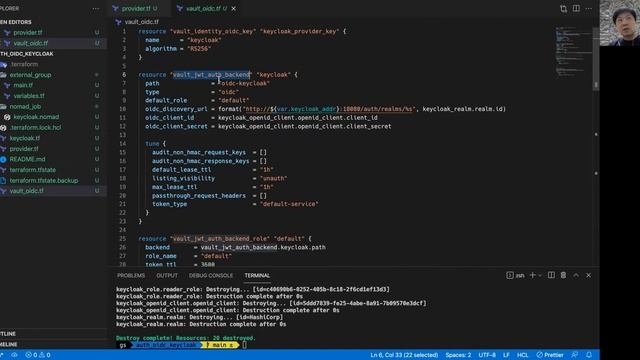The width and height of the screenshot is (640, 360).
Task: Open the feedback icon in status bar
Action: click(x=575, y=355)
